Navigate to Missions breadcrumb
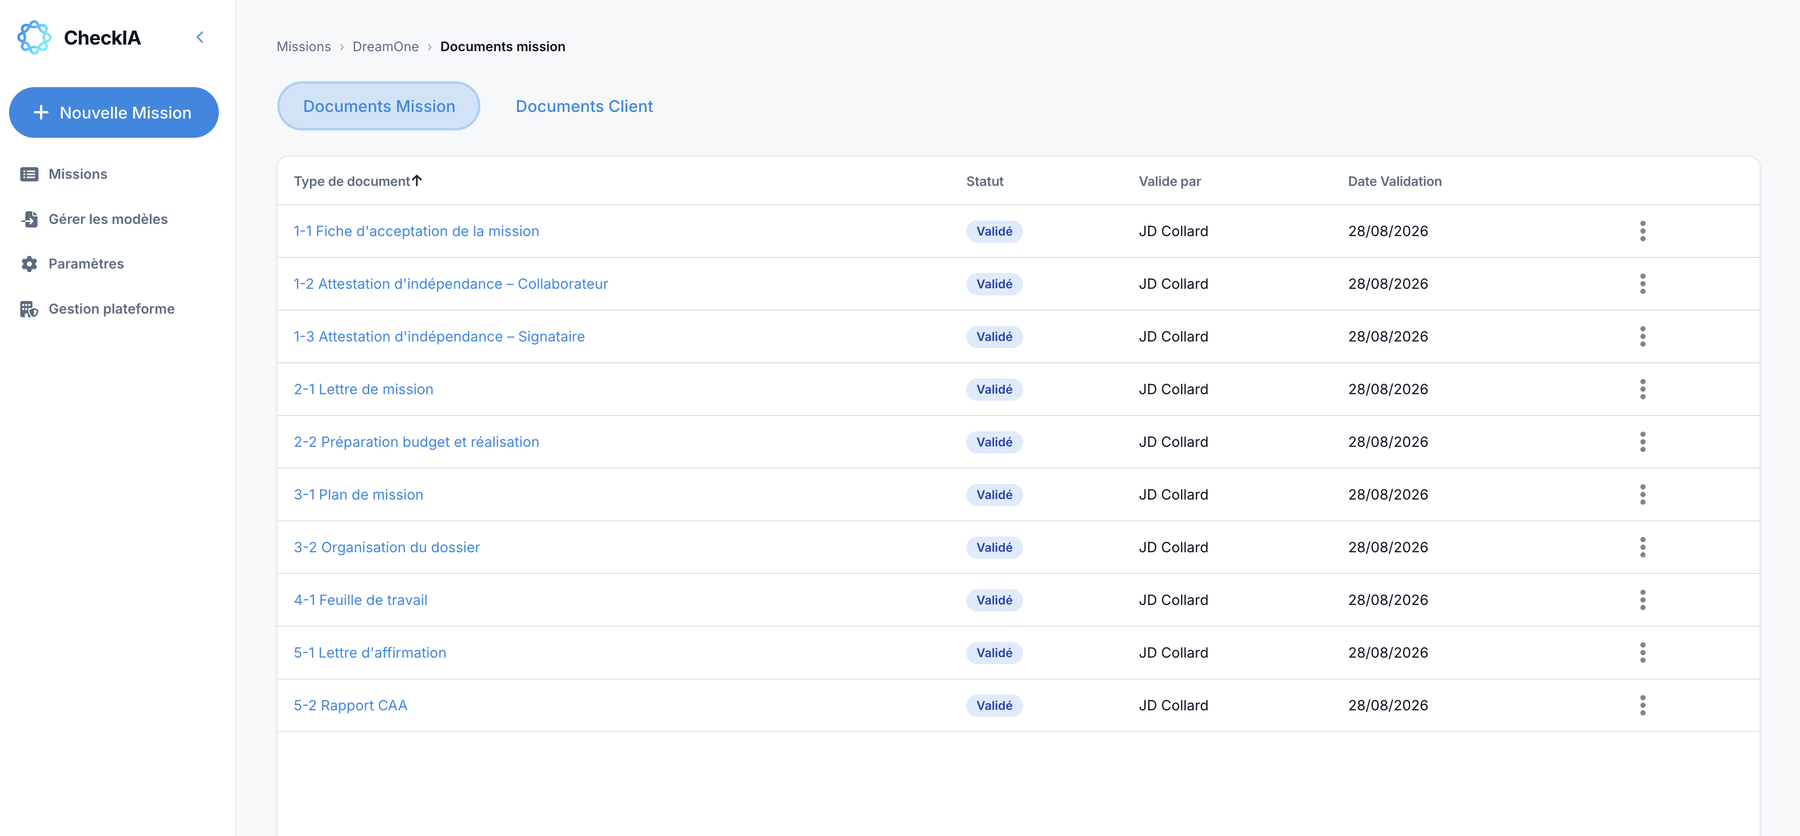 [304, 47]
